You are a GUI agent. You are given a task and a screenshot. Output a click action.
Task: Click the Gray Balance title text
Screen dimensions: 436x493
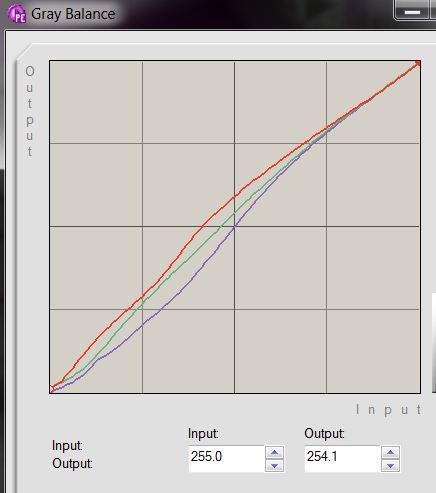(x=73, y=14)
